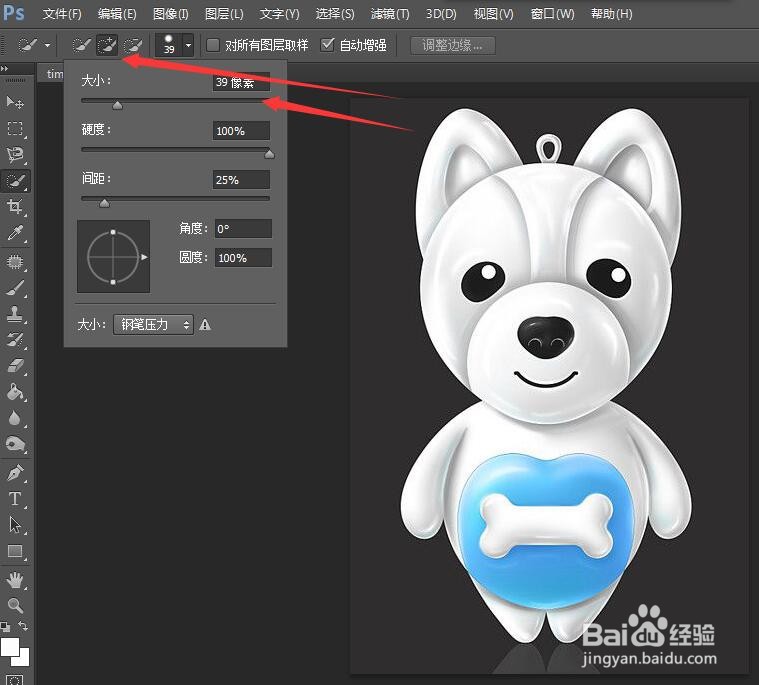Click the Ps application logo

pyautogui.click(x=13, y=13)
